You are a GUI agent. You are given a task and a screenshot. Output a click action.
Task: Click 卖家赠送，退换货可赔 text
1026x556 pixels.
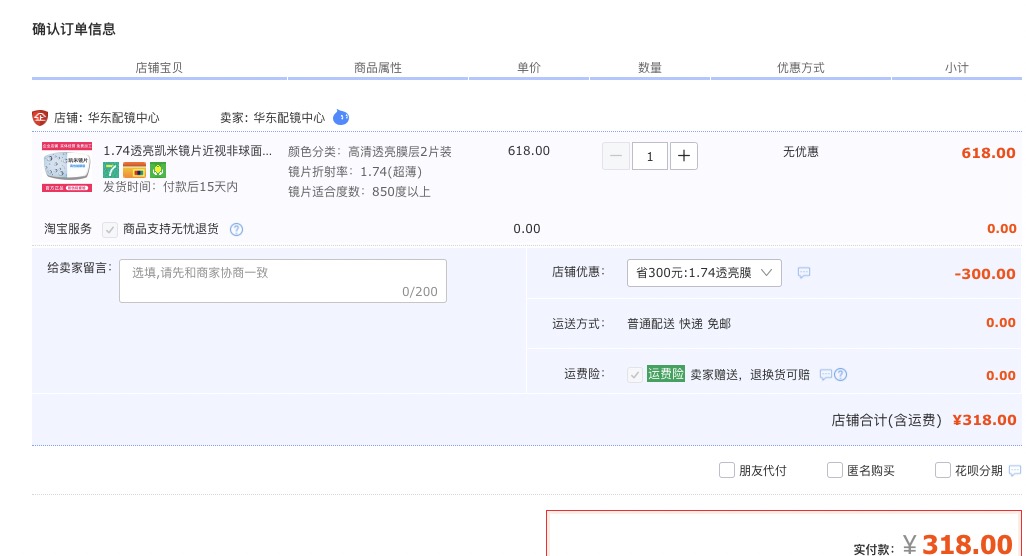(x=750, y=375)
